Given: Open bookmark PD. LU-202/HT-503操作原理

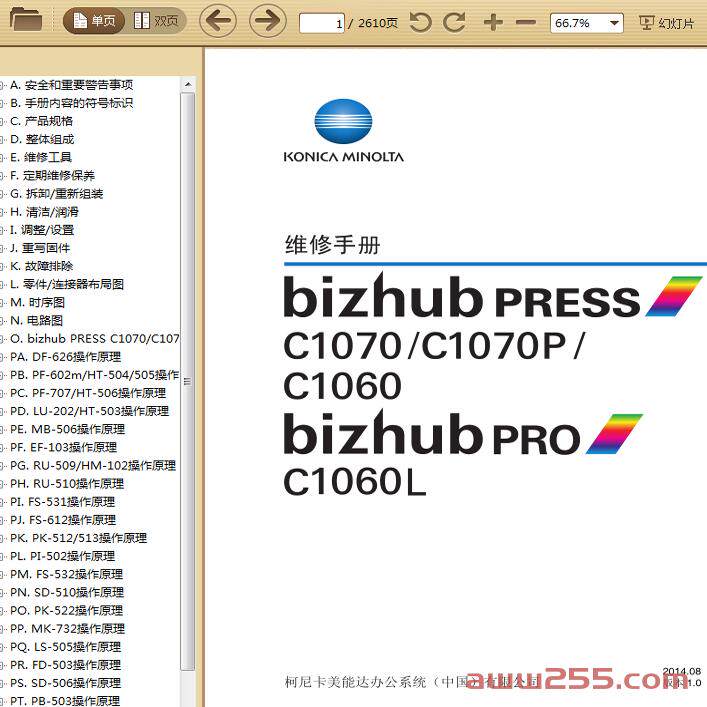Looking at the screenshot, I should [x=89, y=411].
